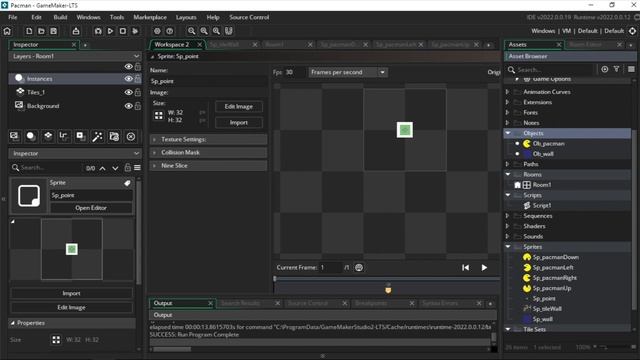Expand Nine Slice section
The image size is (640, 360).
[x=209, y=165]
